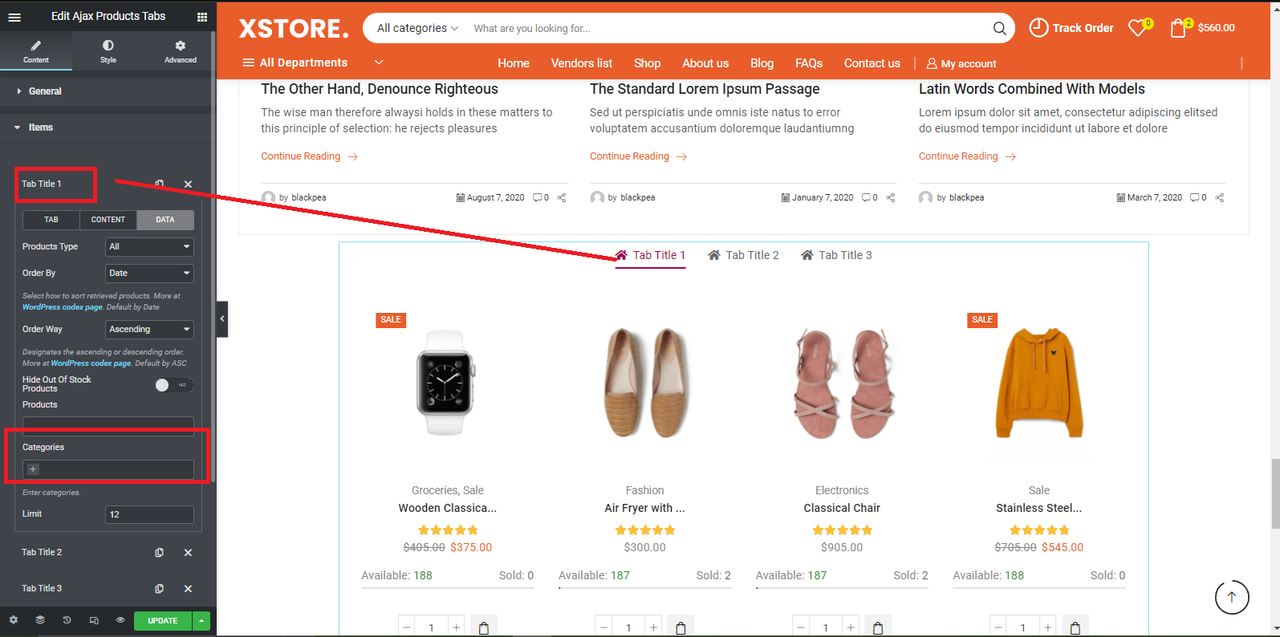Open Continue Reading under The Other Hand post
The height and width of the screenshot is (637, 1280).
coord(309,156)
